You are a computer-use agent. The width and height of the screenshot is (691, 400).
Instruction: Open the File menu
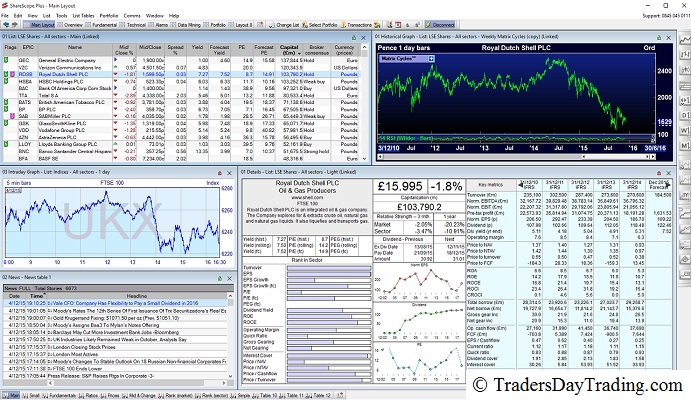[x=5, y=15]
